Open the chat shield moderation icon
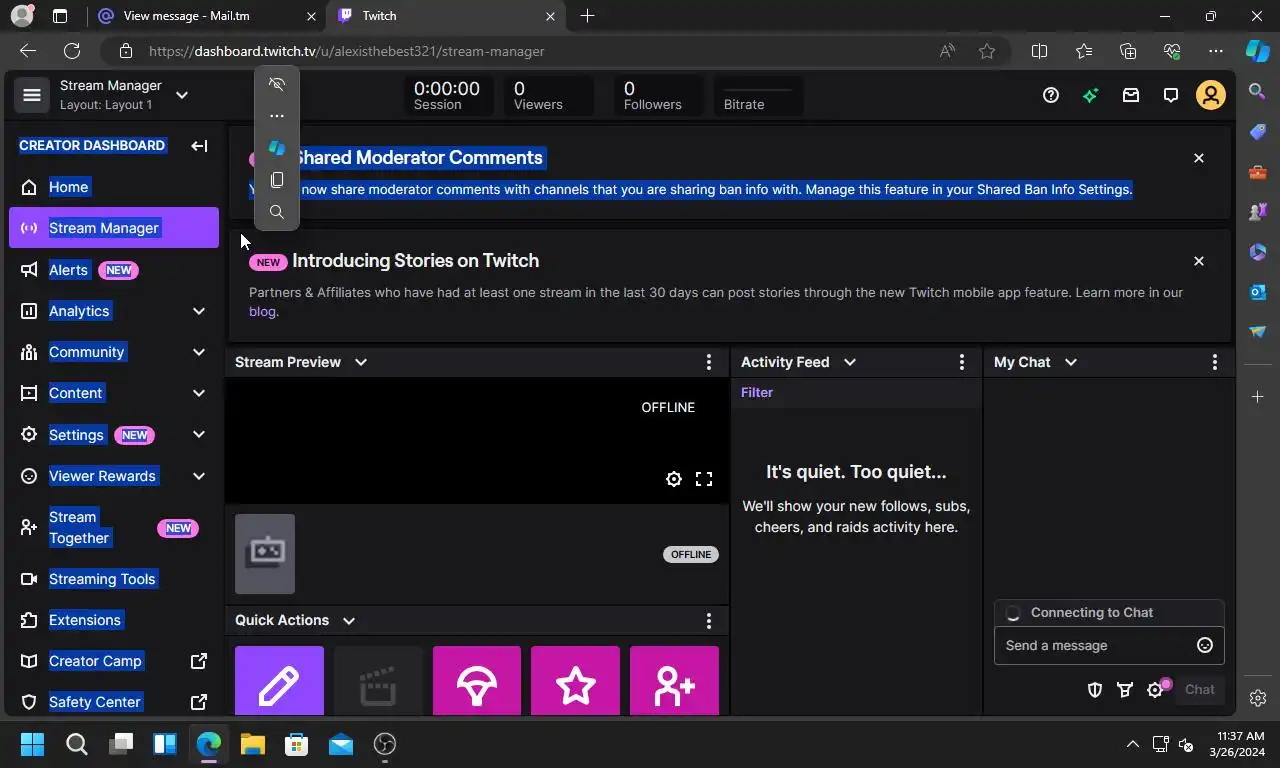1280x768 pixels. pos(1095,690)
